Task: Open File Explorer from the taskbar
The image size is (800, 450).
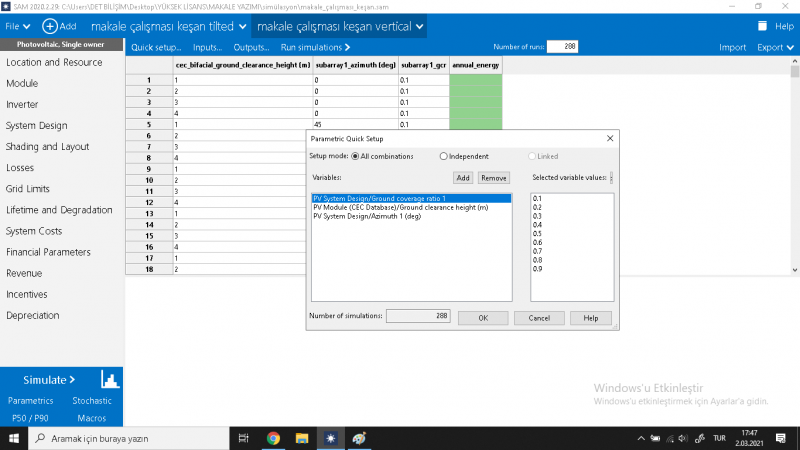Action: click(301, 438)
